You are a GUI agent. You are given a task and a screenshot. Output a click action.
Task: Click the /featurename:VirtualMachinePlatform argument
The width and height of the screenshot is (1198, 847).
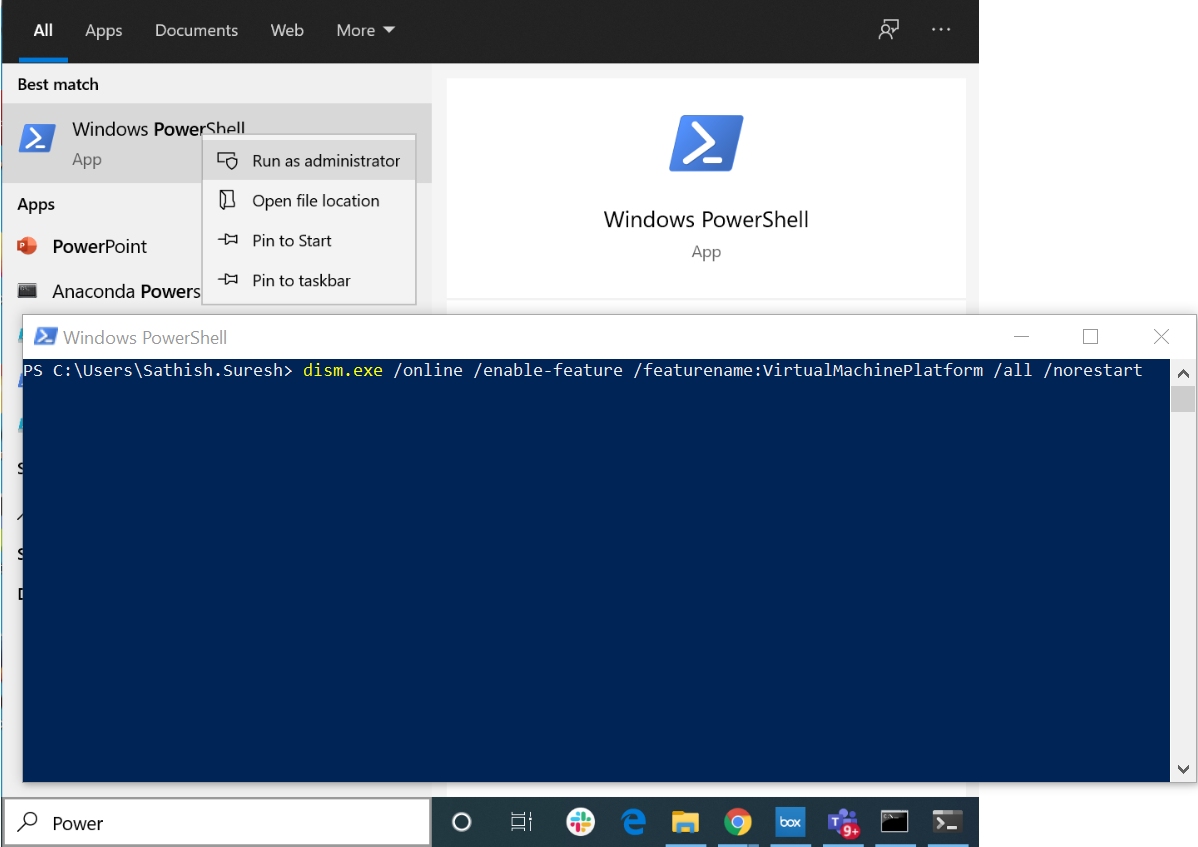808,370
